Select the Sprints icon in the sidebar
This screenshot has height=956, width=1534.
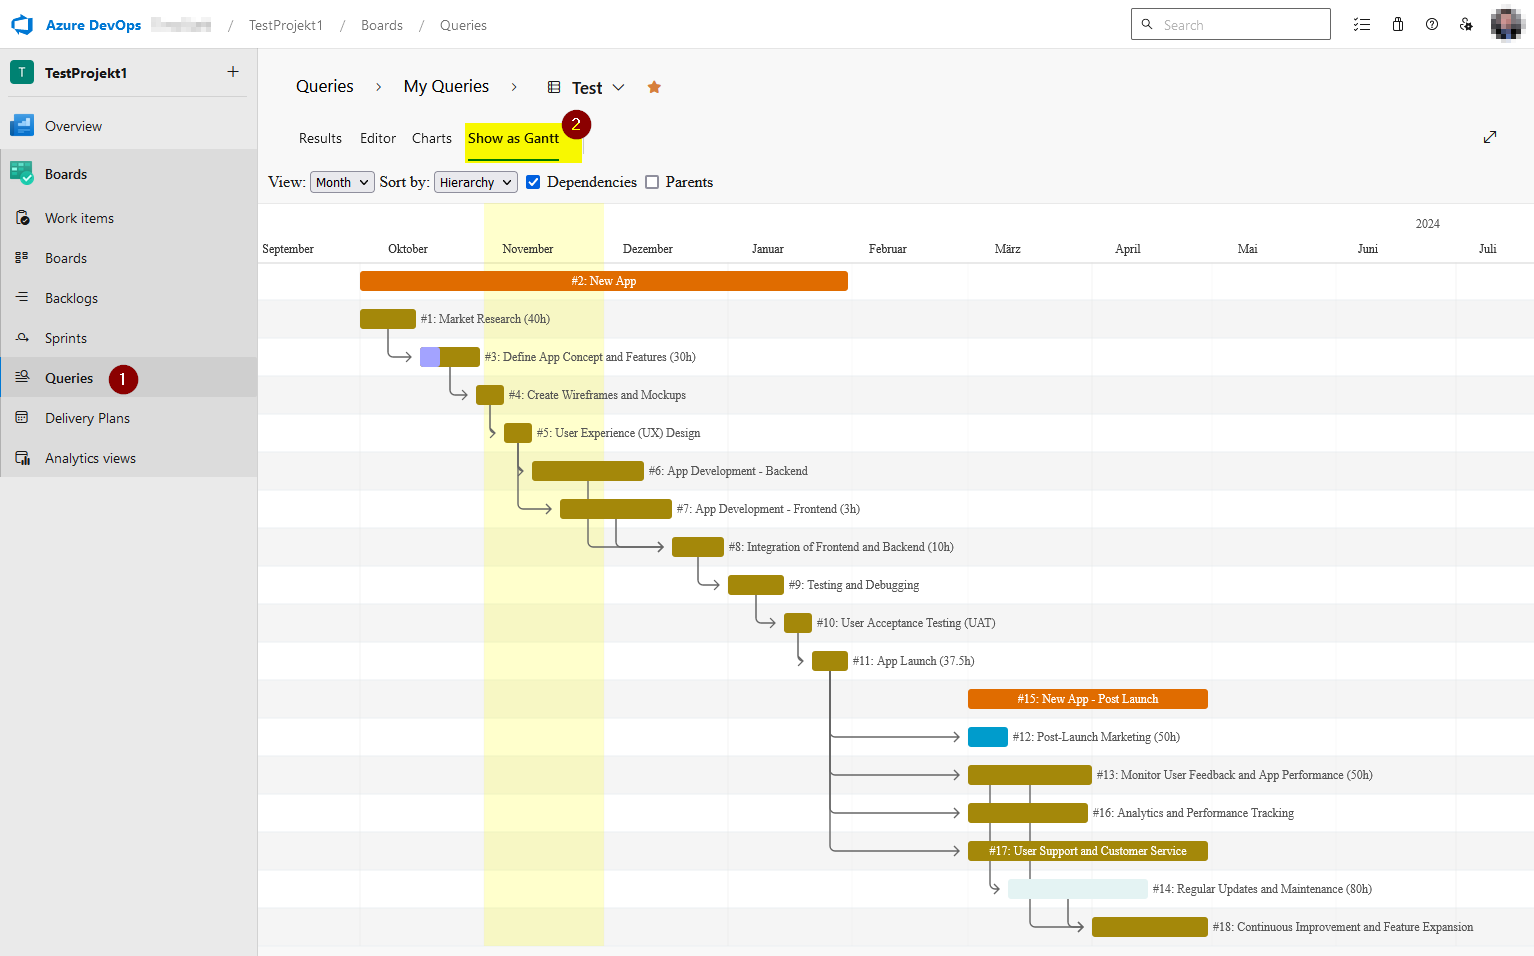tap(22, 338)
